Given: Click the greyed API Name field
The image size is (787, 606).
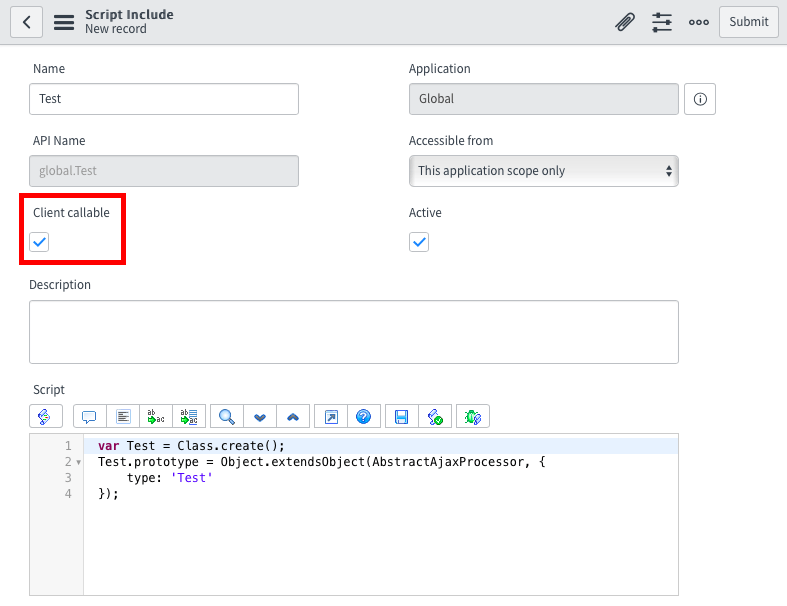Looking at the screenshot, I should pyautogui.click(x=164, y=171).
